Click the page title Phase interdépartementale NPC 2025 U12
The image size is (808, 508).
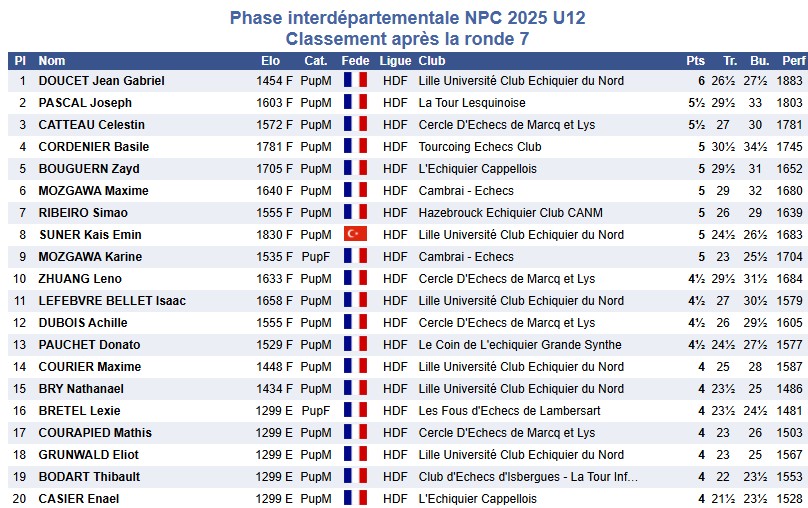(x=407, y=18)
